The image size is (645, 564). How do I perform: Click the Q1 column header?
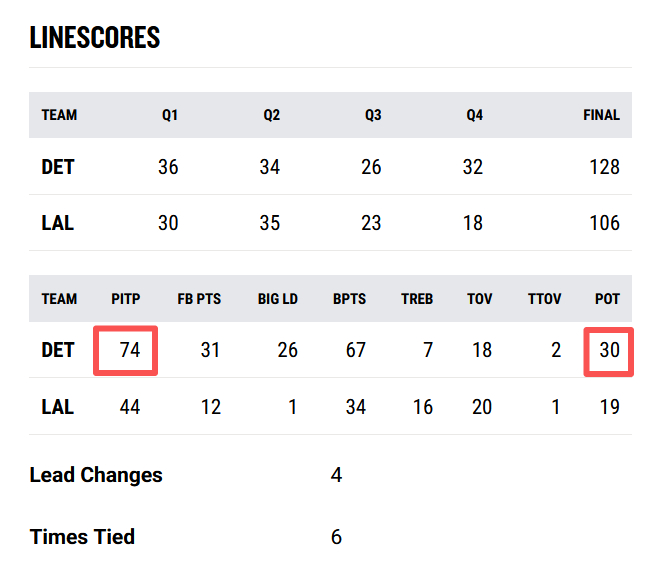point(170,115)
